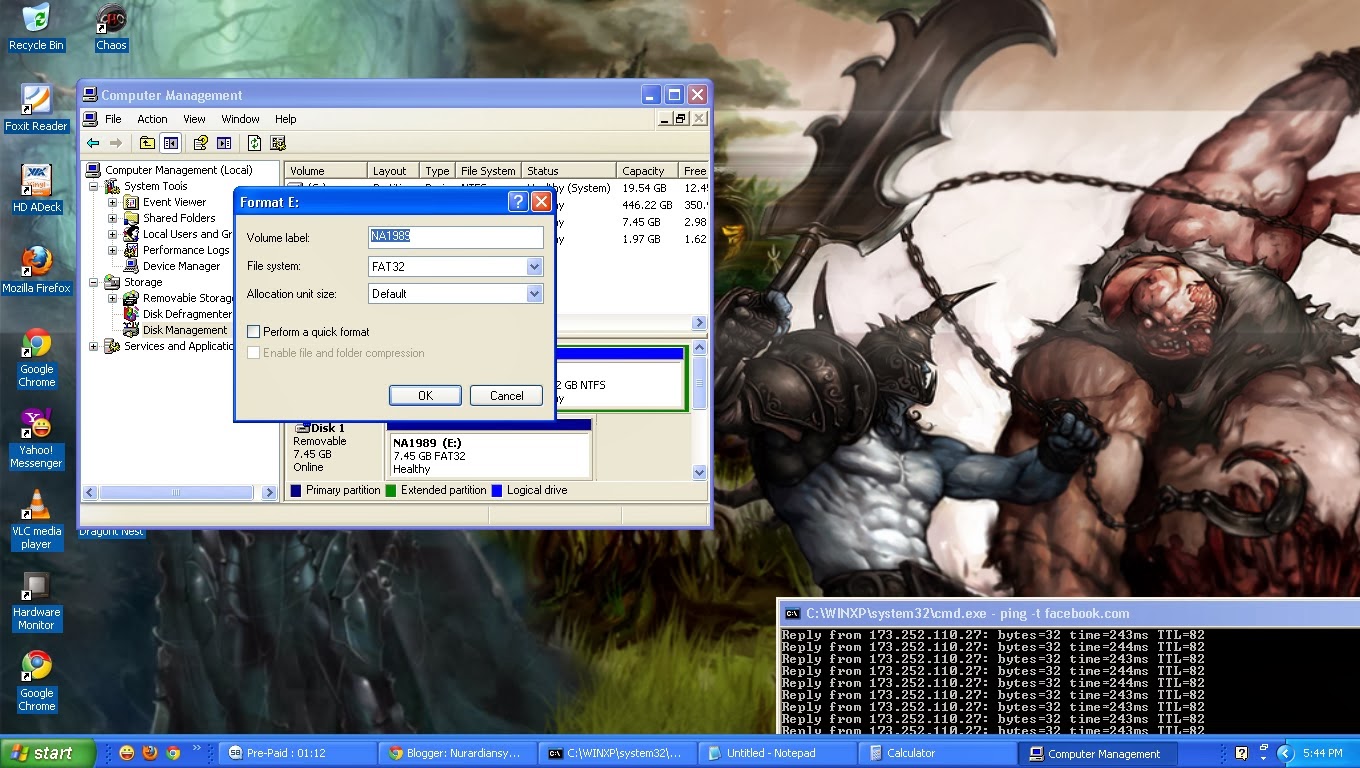Click Firefox icon in quick launch bar
This screenshot has height=768, width=1360.
pos(150,753)
